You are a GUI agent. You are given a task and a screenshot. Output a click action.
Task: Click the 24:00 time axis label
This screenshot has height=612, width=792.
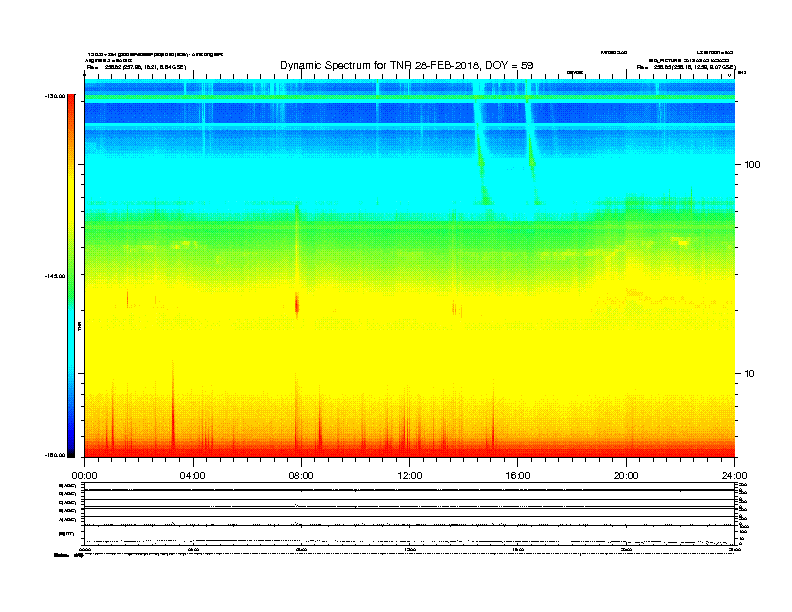click(x=734, y=475)
